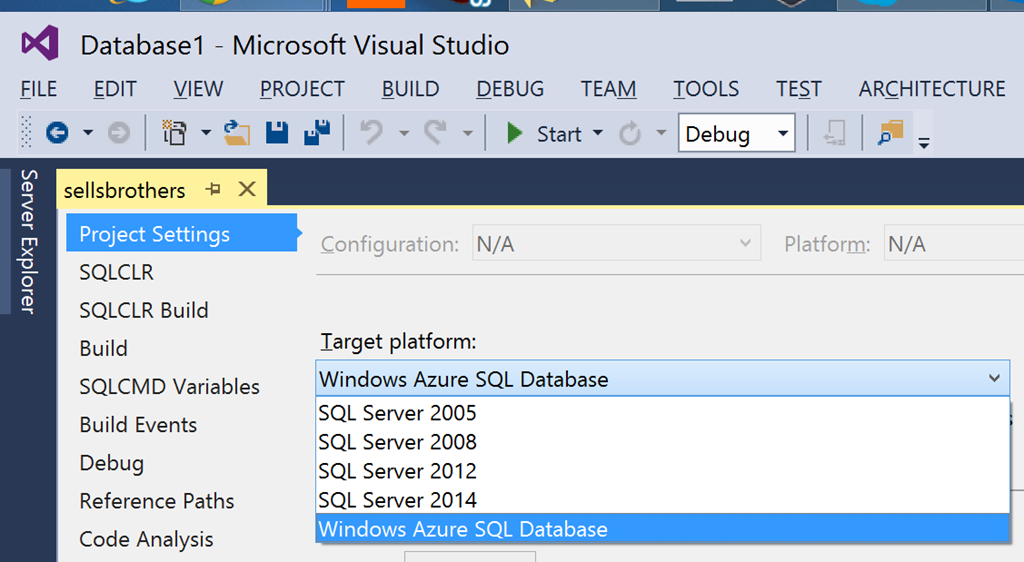The width and height of the screenshot is (1024, 562).
Task: Open the Code Analysis page
Action: coord(146,539)
